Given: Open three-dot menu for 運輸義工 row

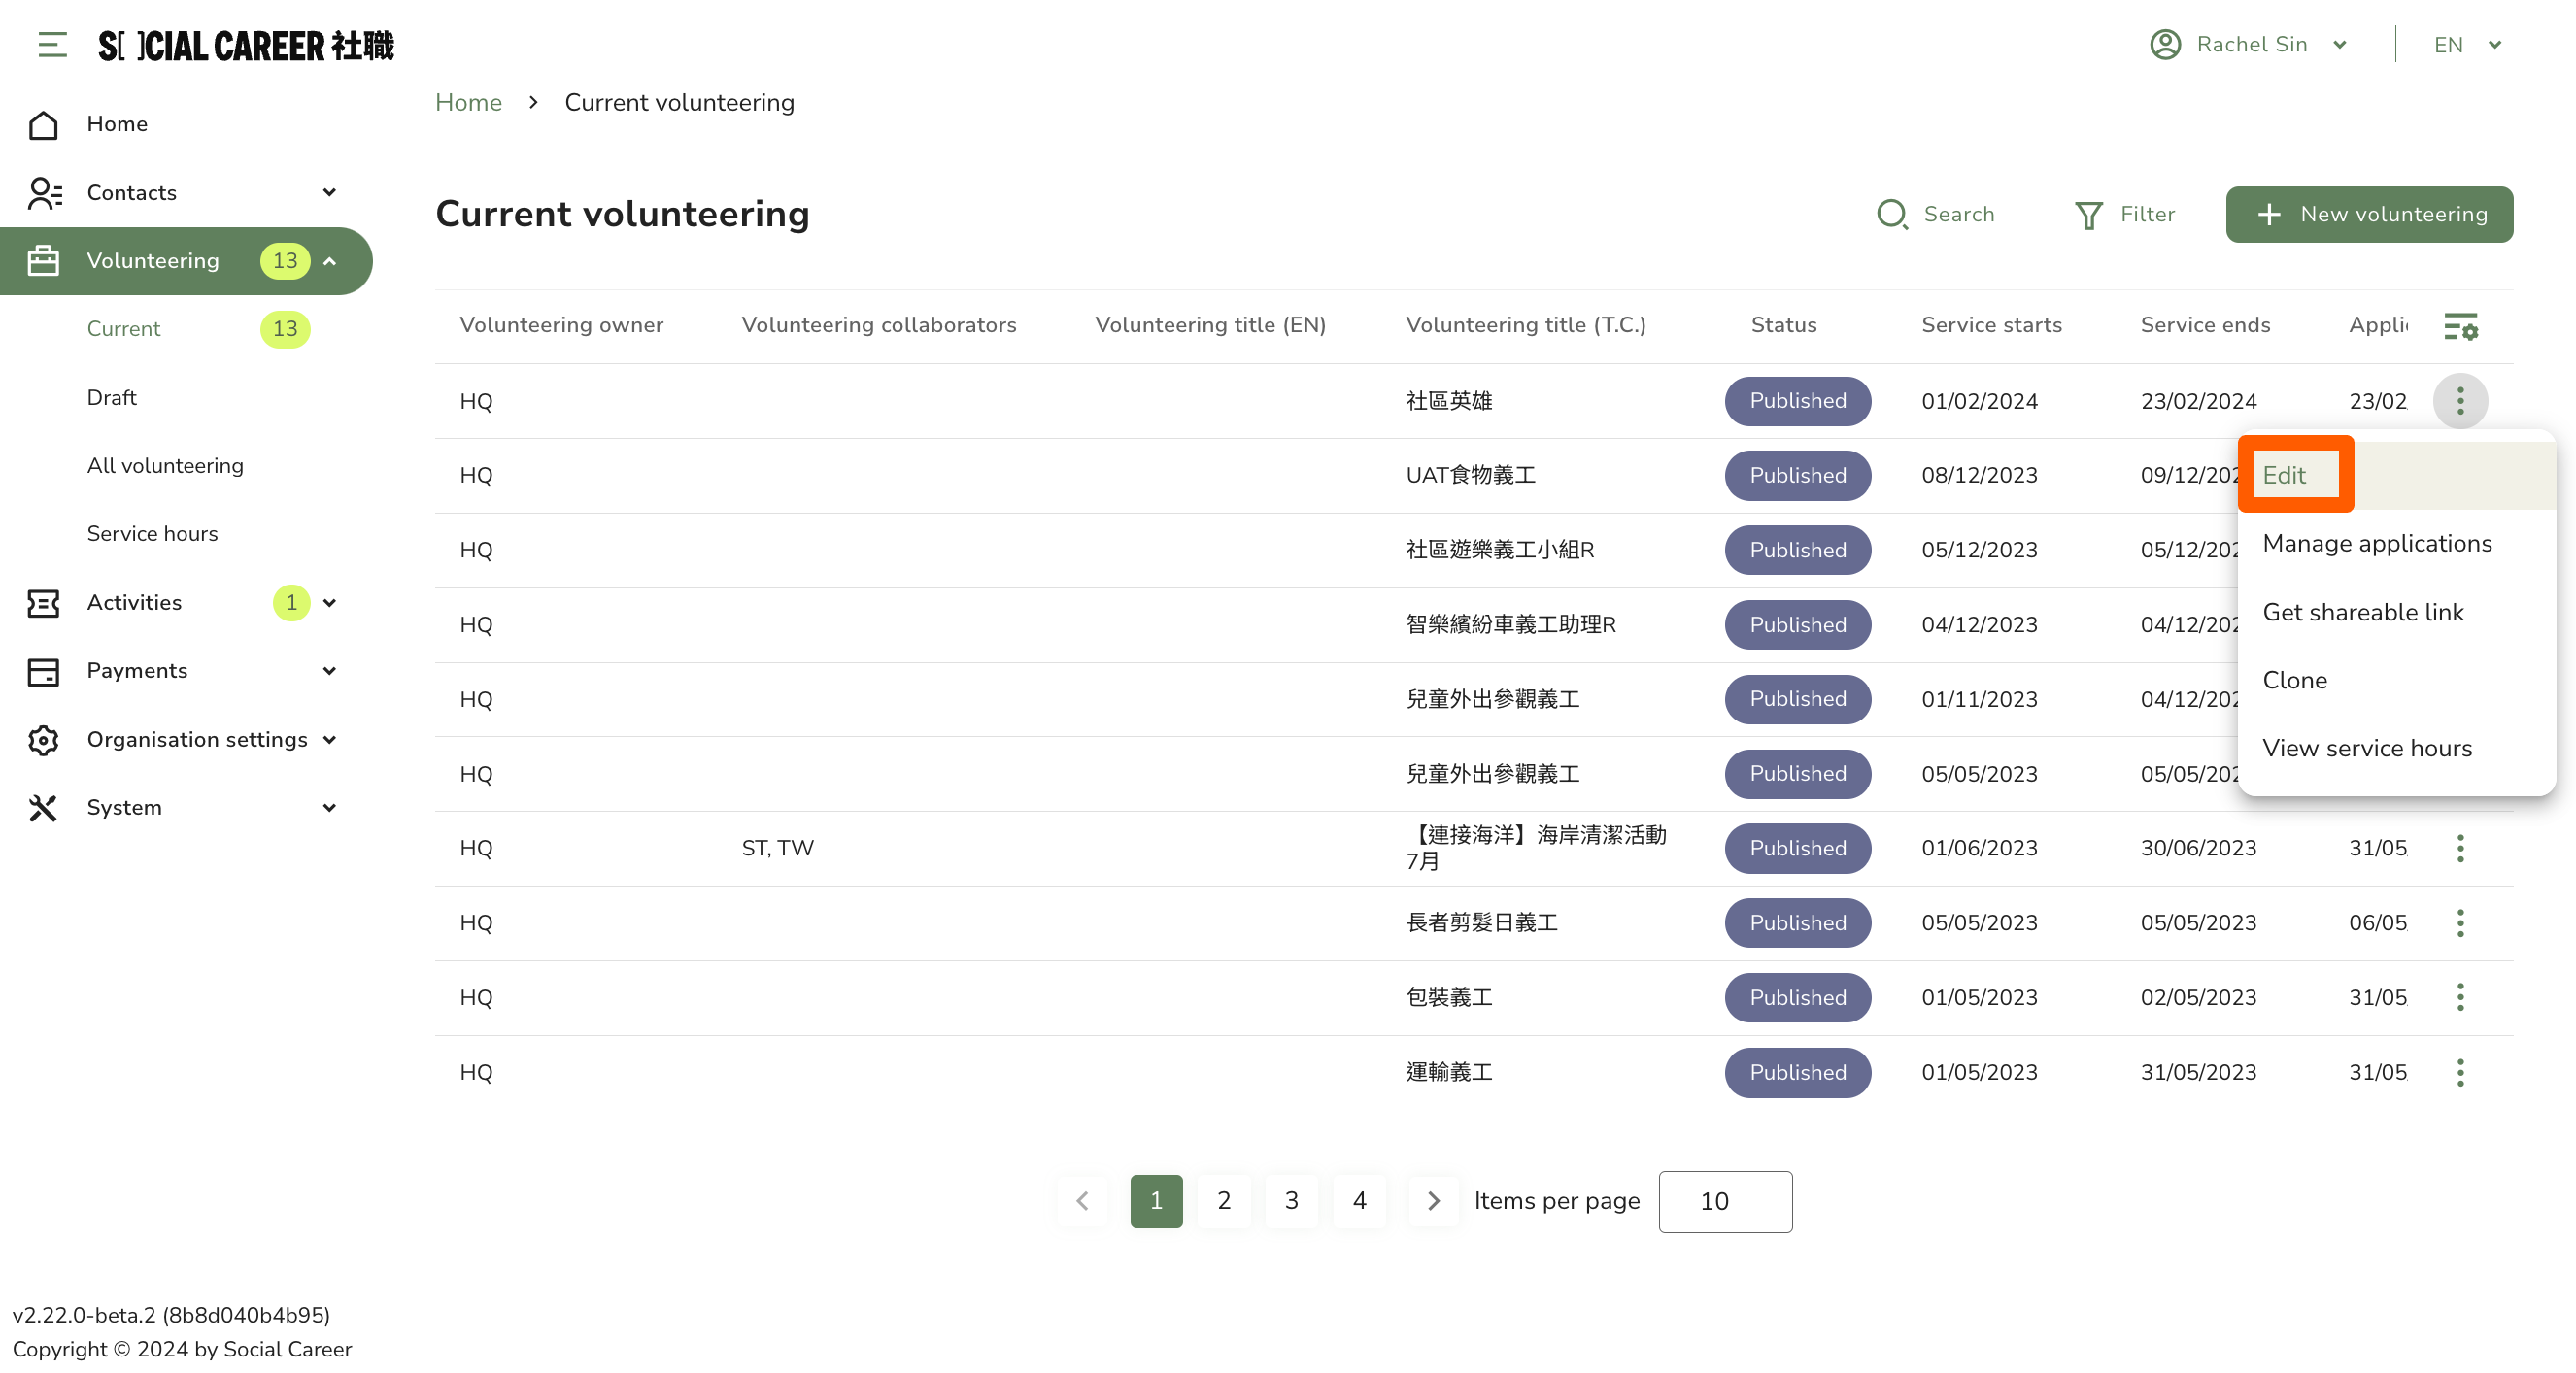Looking at the screenshot, I should pyautogui.click(x=2460, y=1072).
